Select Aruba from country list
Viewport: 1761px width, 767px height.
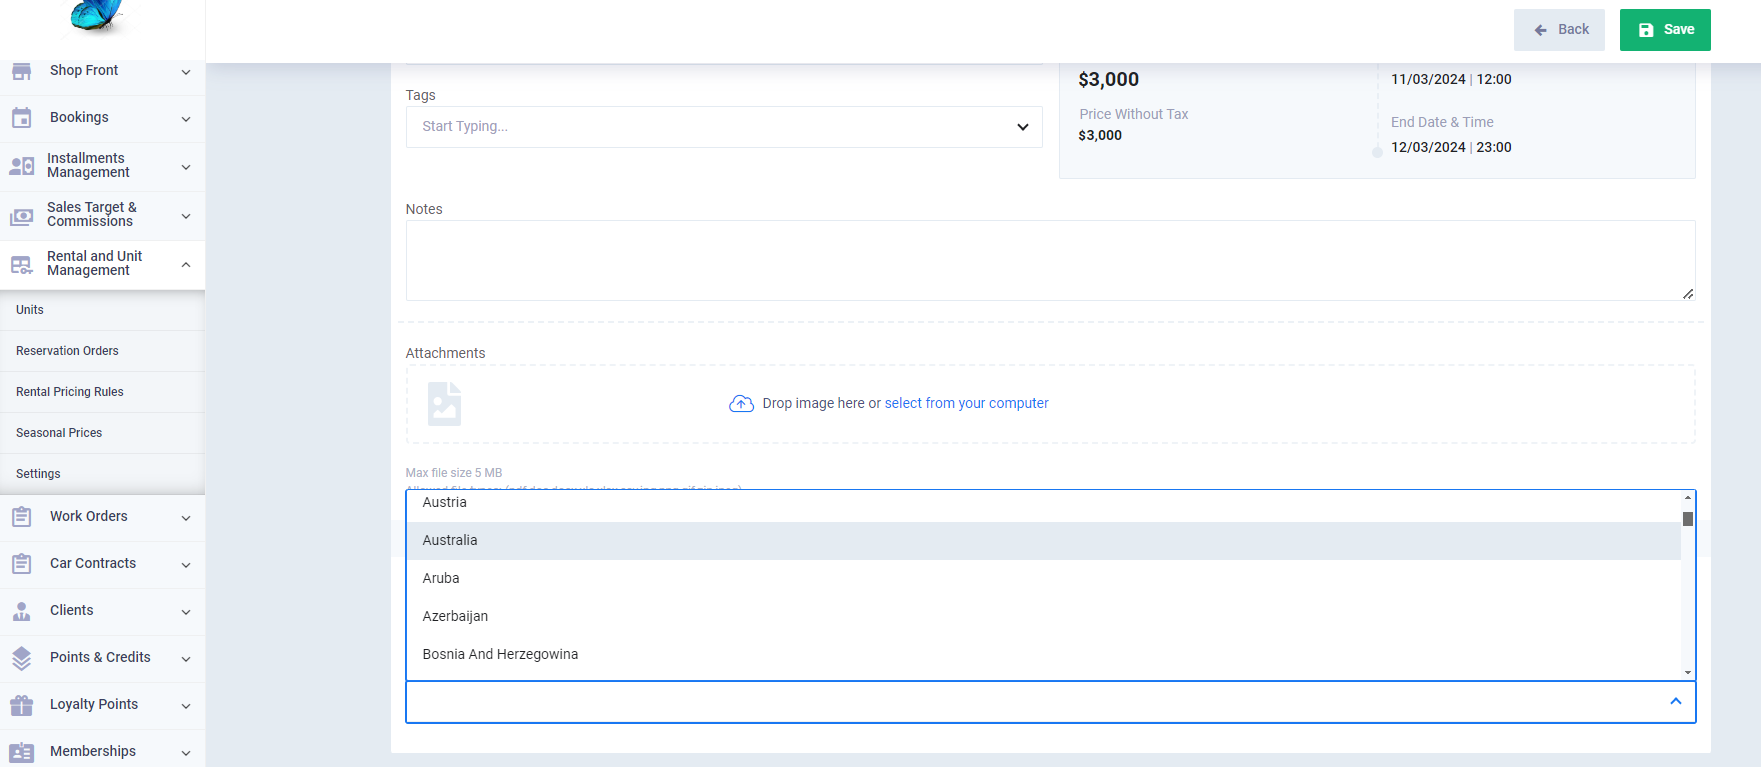(1043, 579)
